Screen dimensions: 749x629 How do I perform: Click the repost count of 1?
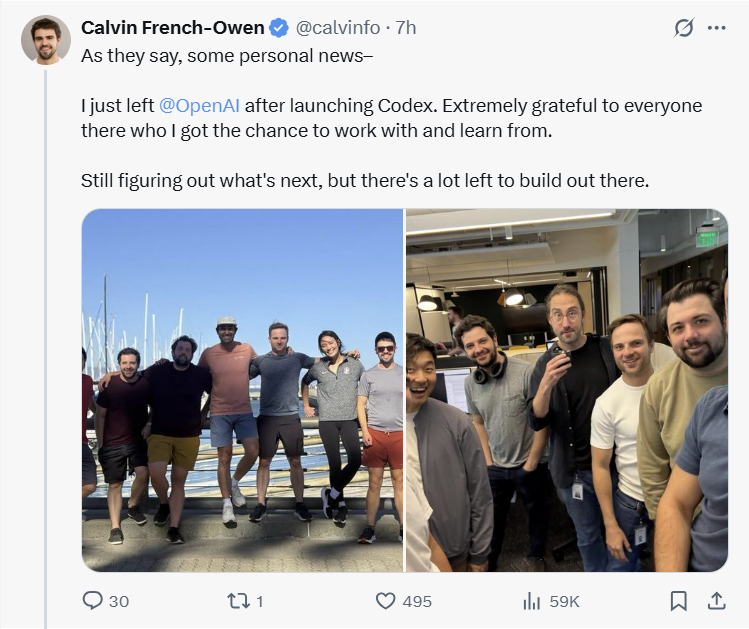(260, 601)
